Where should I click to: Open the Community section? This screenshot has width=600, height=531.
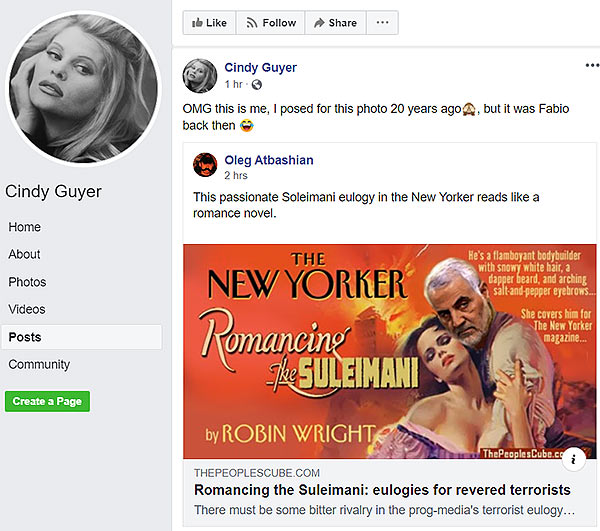click(x=39, y=365)
